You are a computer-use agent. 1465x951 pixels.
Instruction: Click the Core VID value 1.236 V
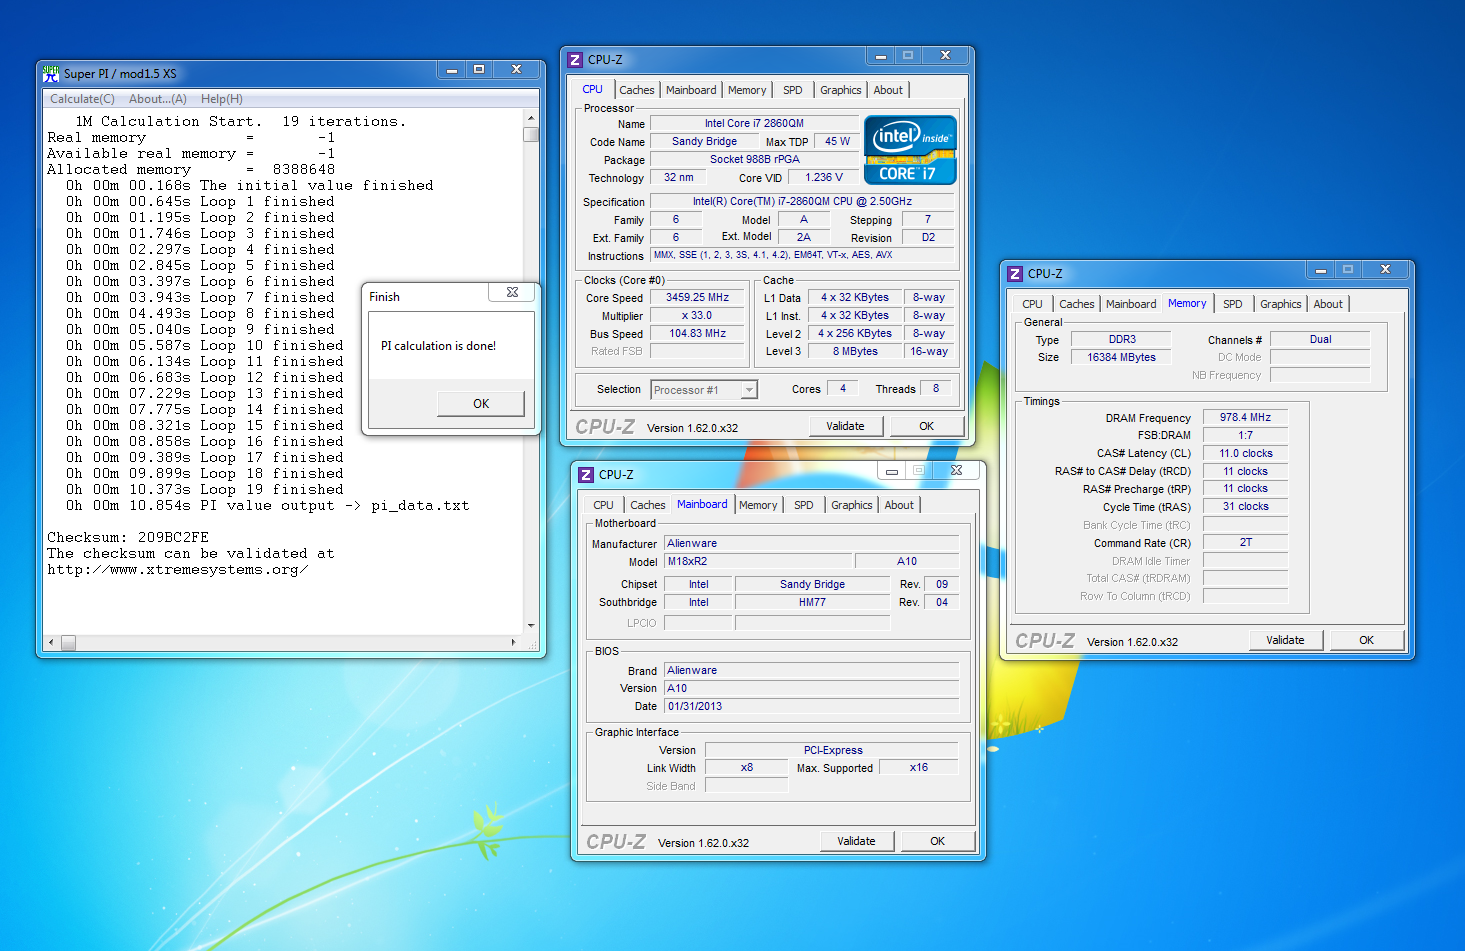click(x=823, y=177)
